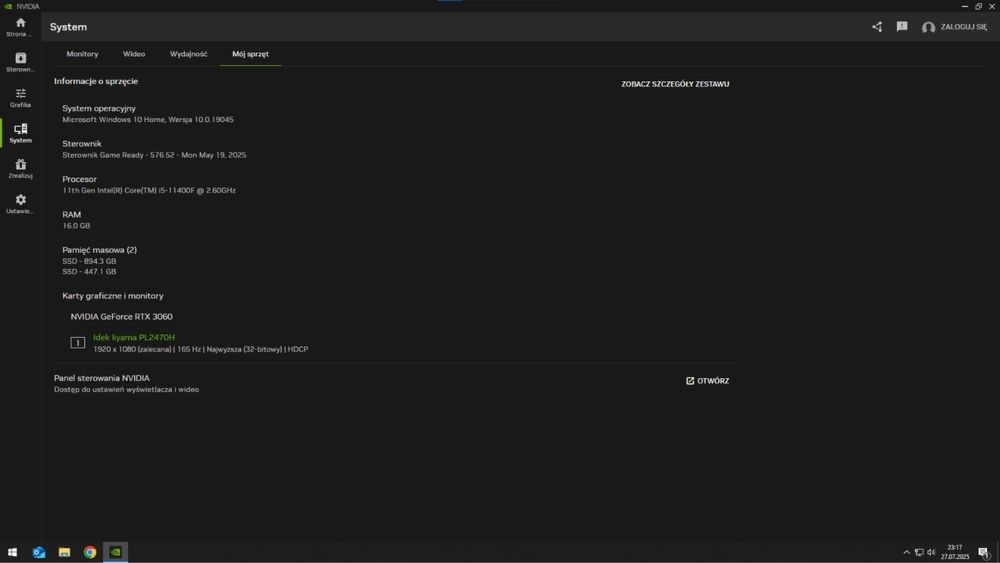Click the Informacje o sprzęcie heading

(96, 81)
